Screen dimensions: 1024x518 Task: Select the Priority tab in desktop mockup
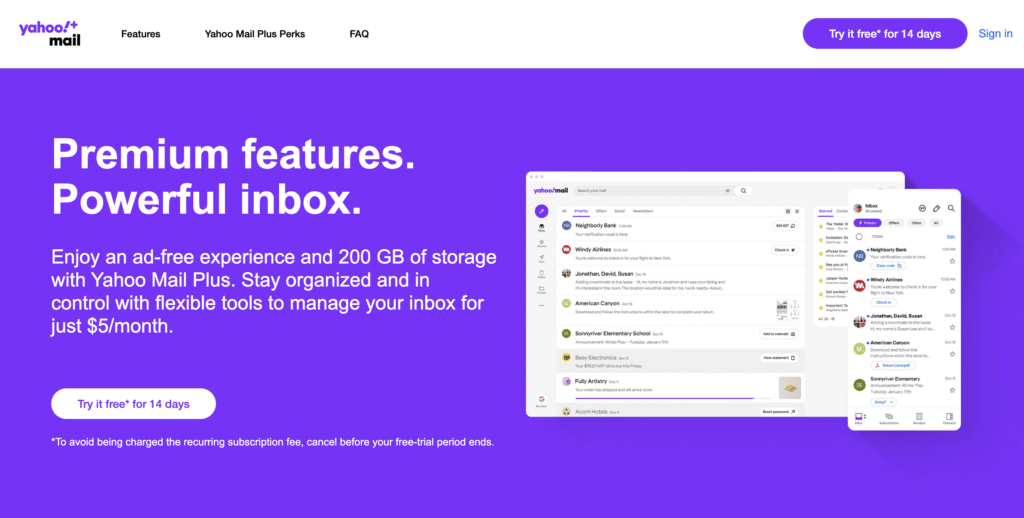point(581,211)
